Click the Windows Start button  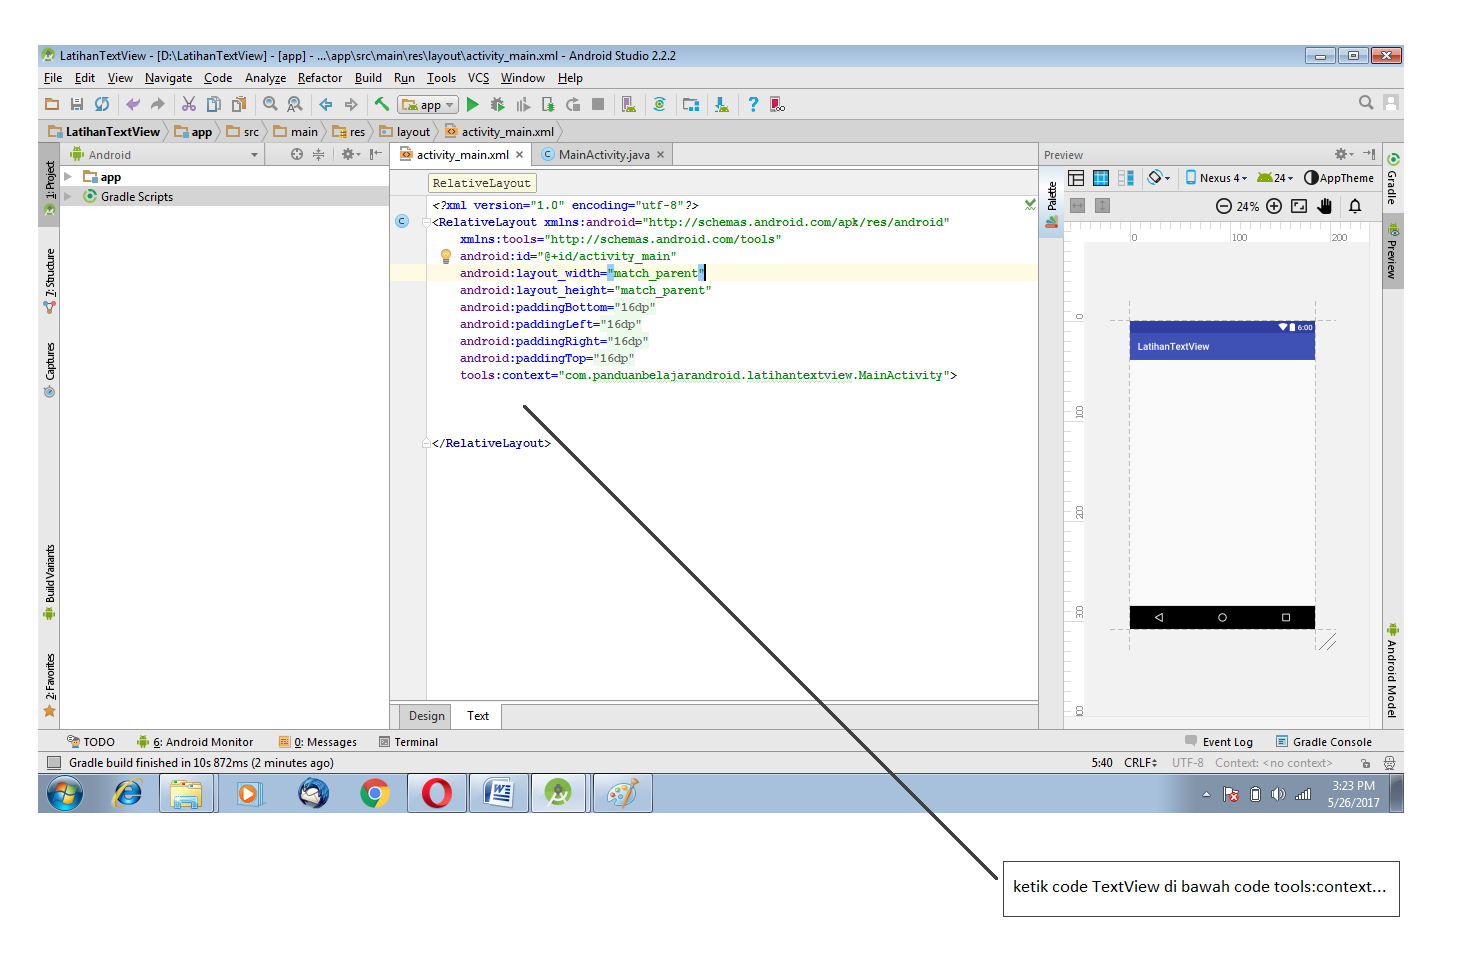coord(65,794)
